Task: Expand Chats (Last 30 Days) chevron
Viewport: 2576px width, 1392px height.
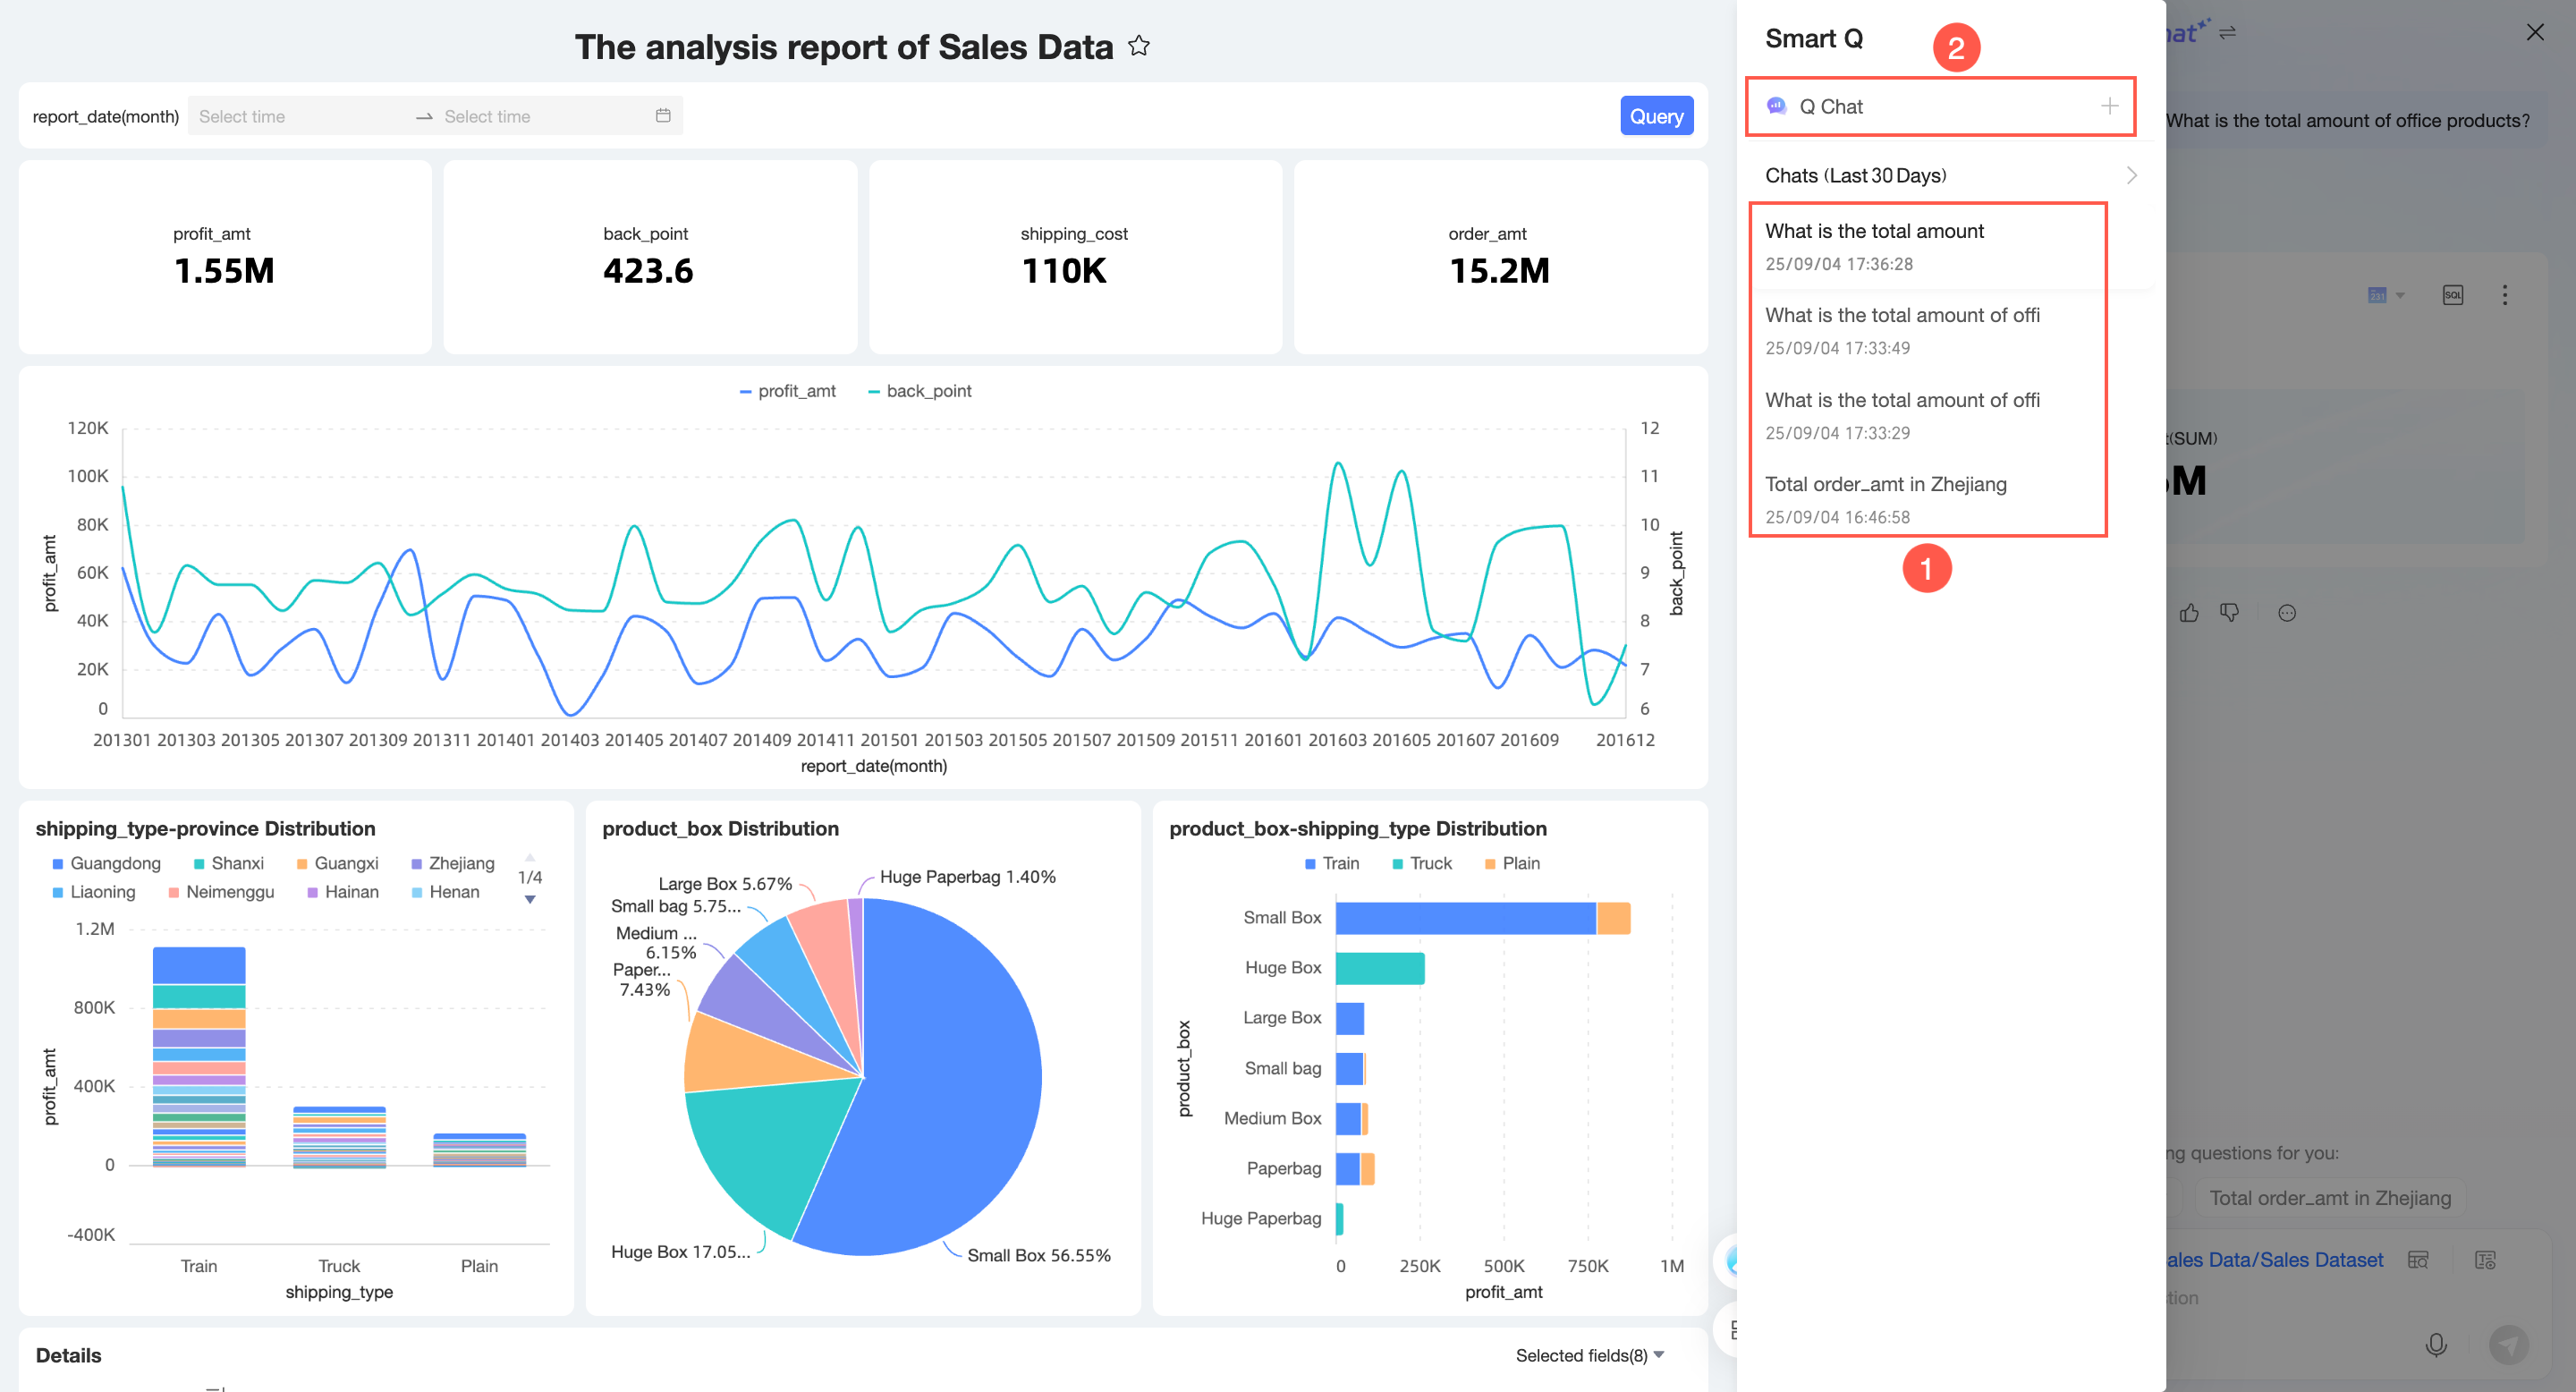Action: (x=2131, y=176)
